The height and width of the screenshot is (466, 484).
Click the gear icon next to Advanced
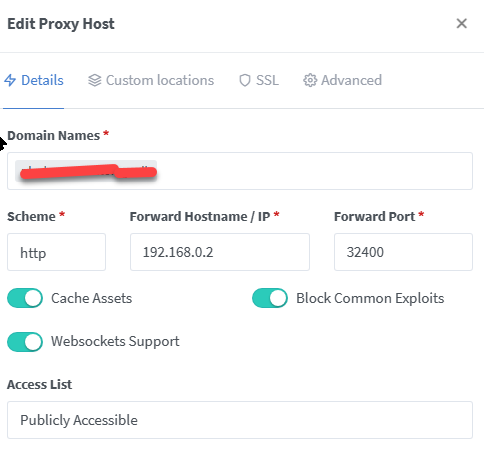310,80
